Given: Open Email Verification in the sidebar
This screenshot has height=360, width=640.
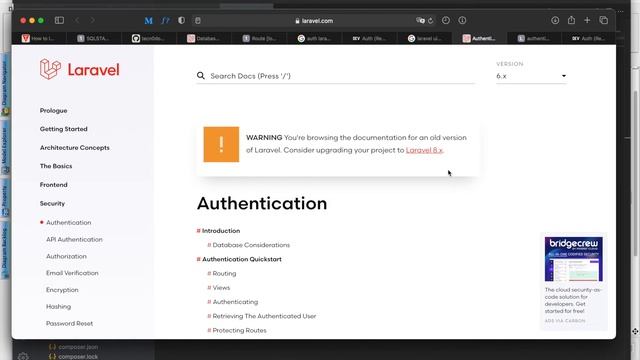Looking at the screenshot, I should coord(72,273).
